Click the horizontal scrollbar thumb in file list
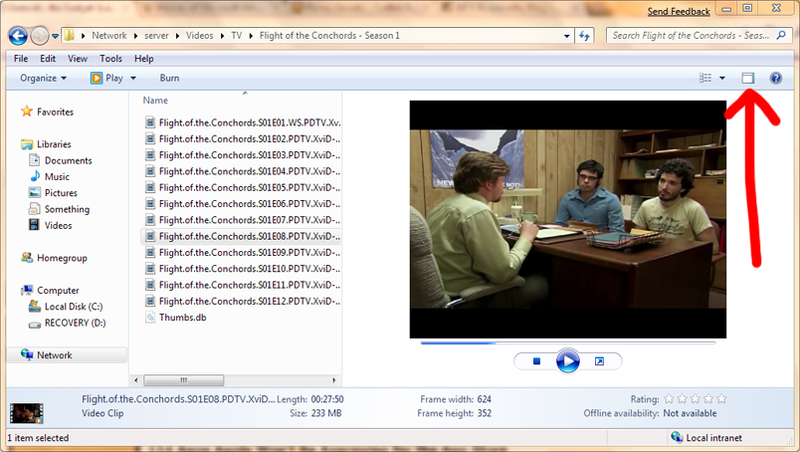The image size is (800, 452). pyautogui.click(x=184, y=380)
